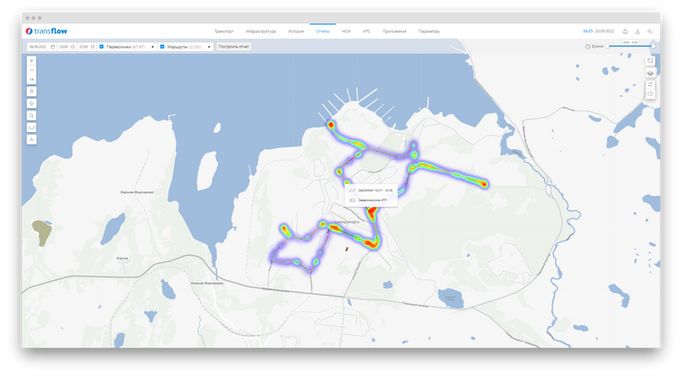Click the right handle of time slider
682x379 pixels.
[653, 46]
